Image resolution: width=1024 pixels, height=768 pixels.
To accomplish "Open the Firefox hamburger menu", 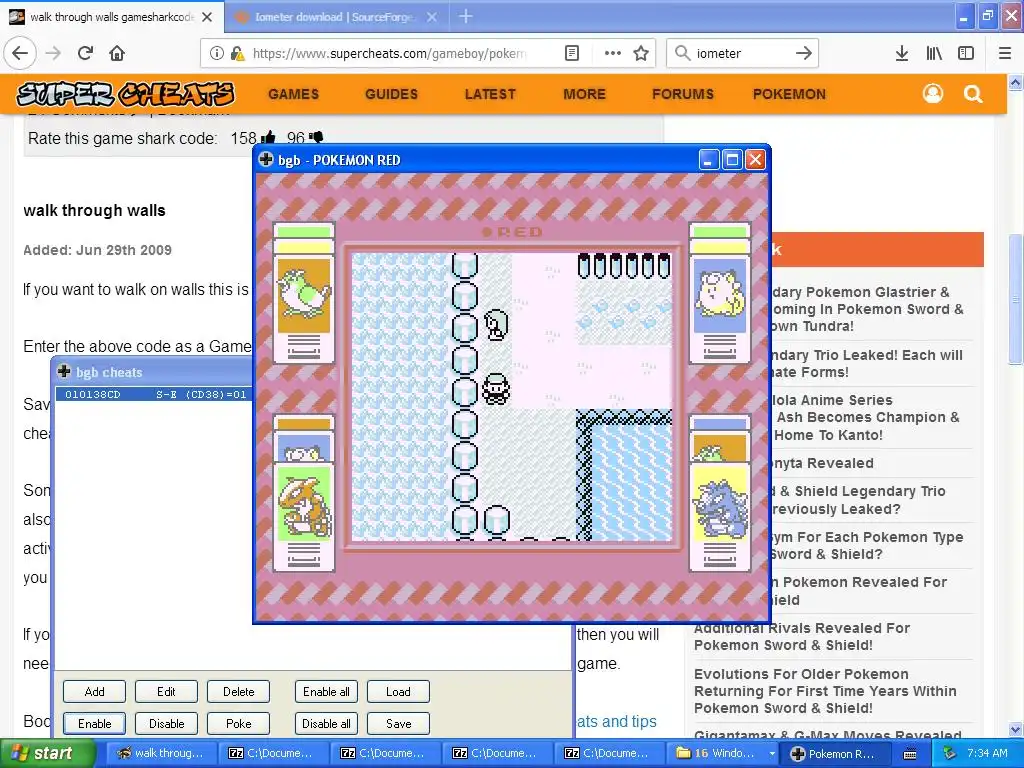I will point(1005,53).
